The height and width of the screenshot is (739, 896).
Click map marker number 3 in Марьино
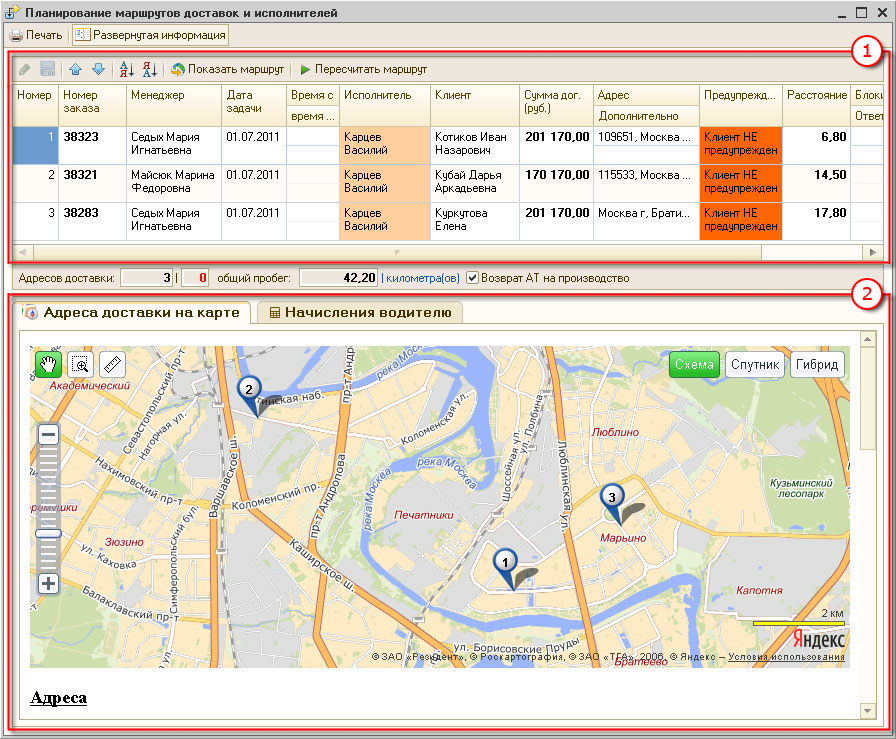point(611,497)
